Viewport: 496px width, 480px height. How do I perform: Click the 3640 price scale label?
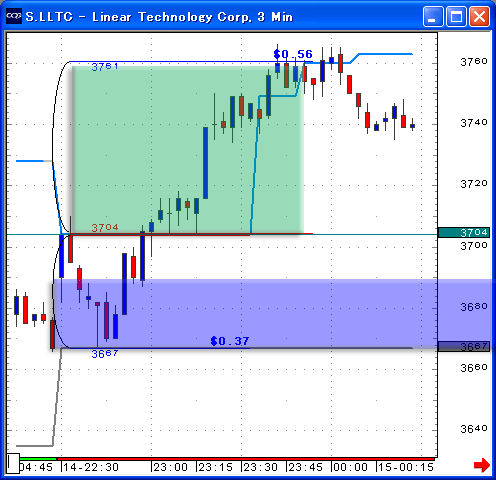(474, 429)
